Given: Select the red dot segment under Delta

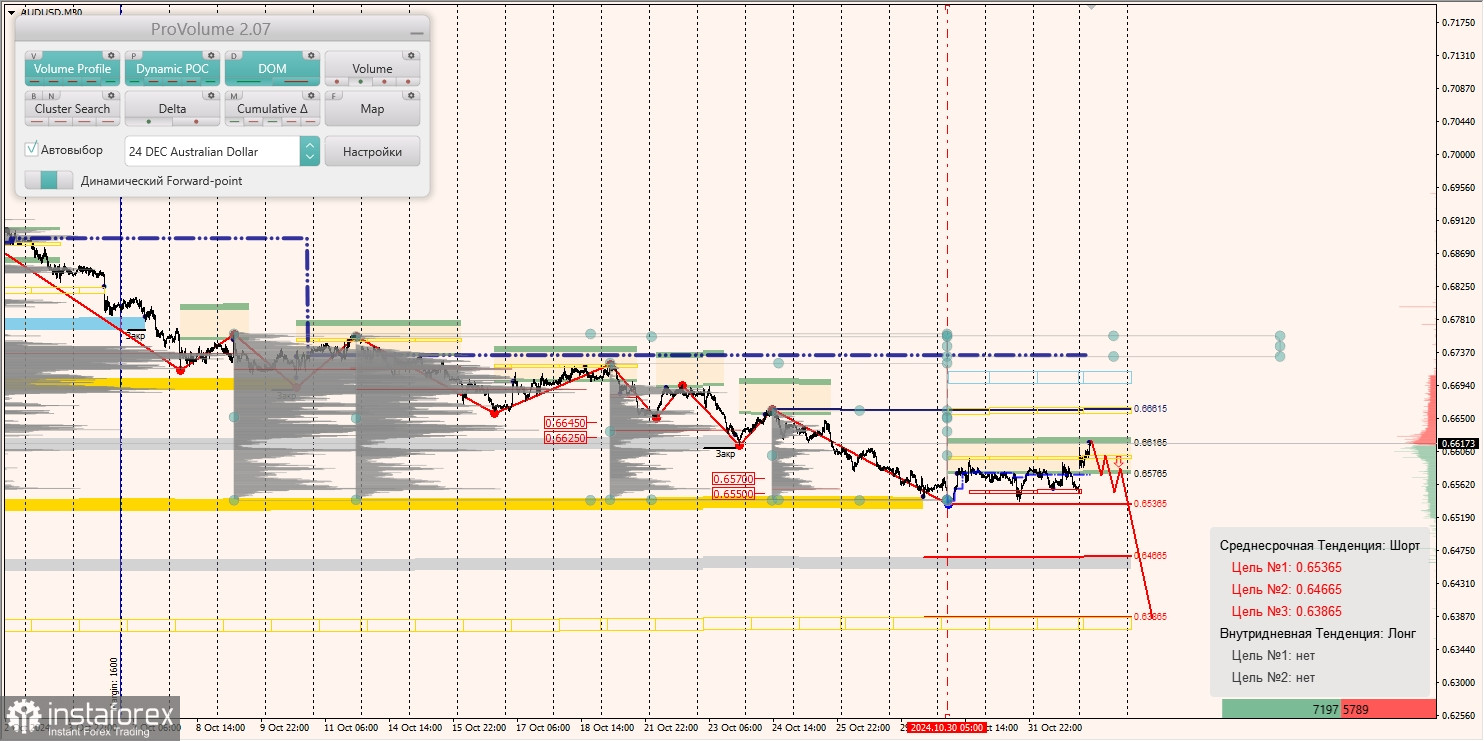Looking at the screenshot, I should coord(196,122).
